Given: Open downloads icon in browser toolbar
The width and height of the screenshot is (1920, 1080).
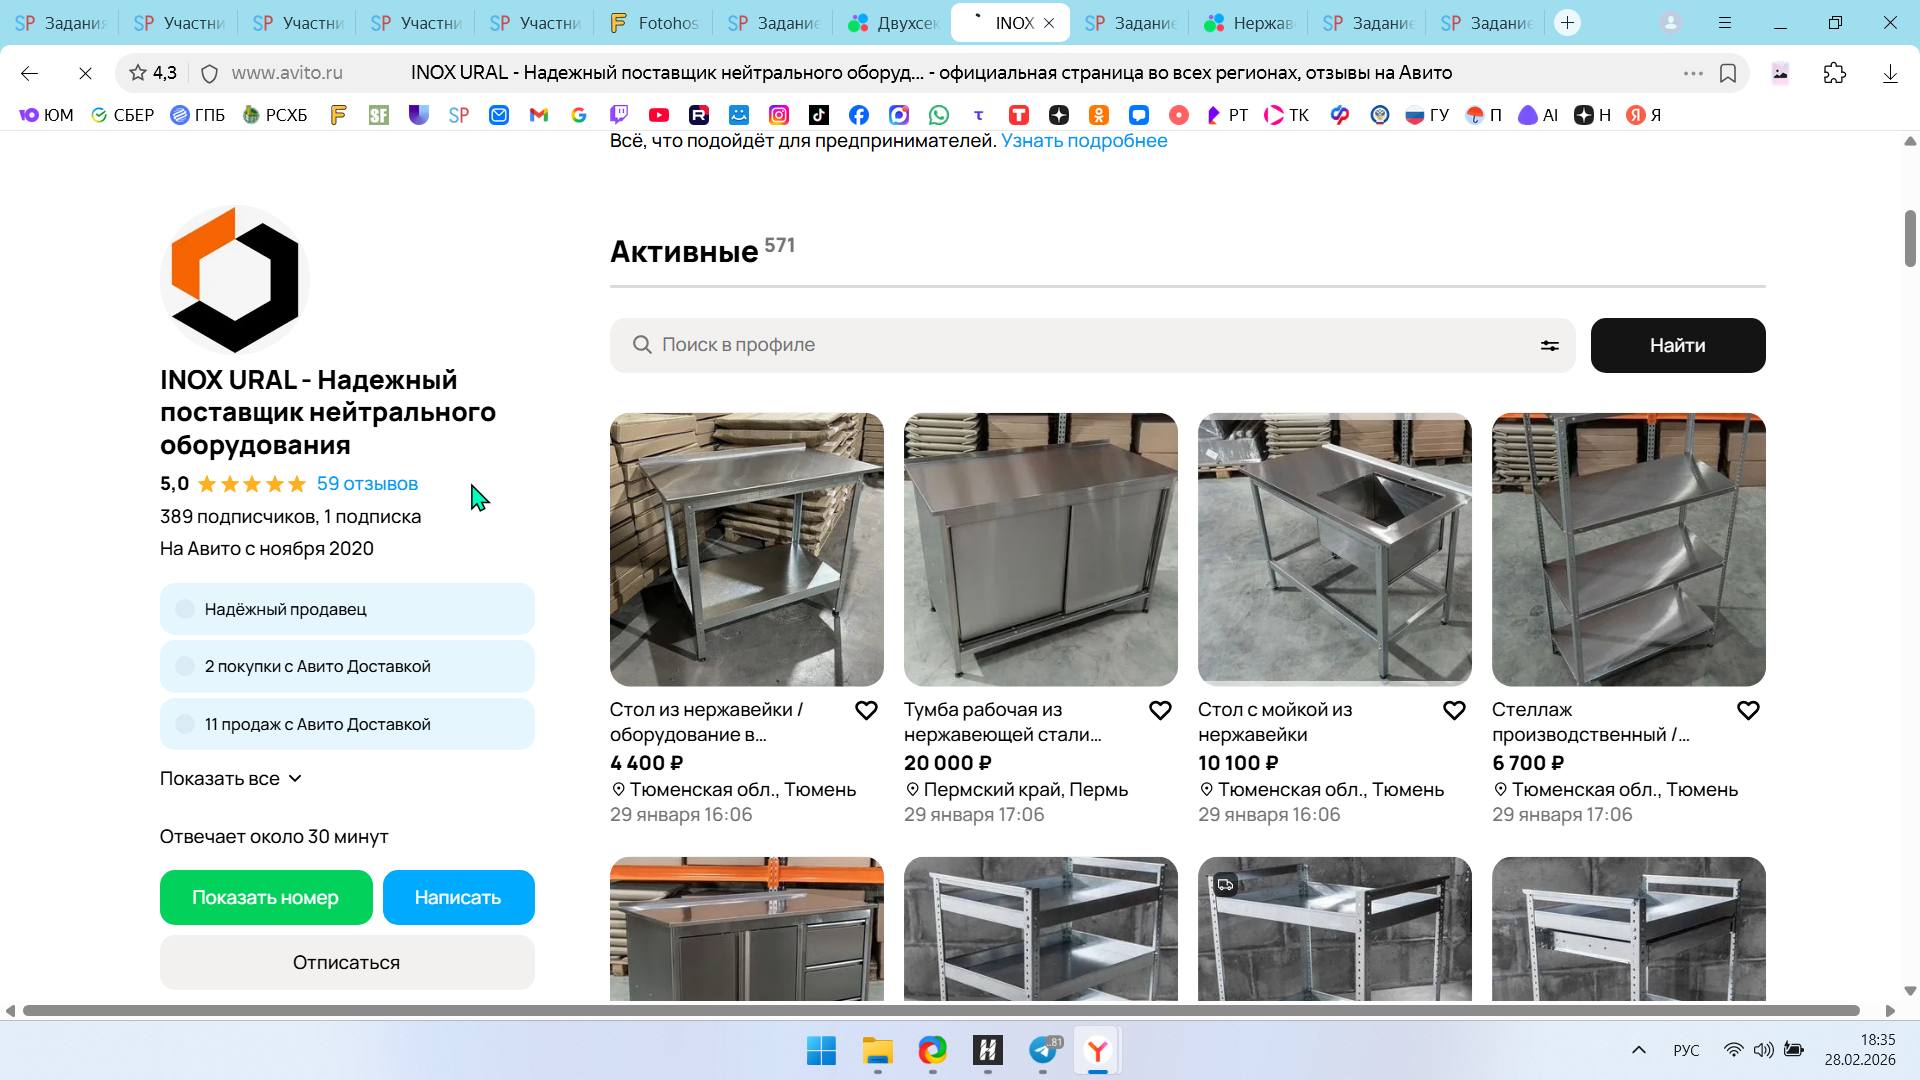Looking at the screenshot, I should (1890, 73).
